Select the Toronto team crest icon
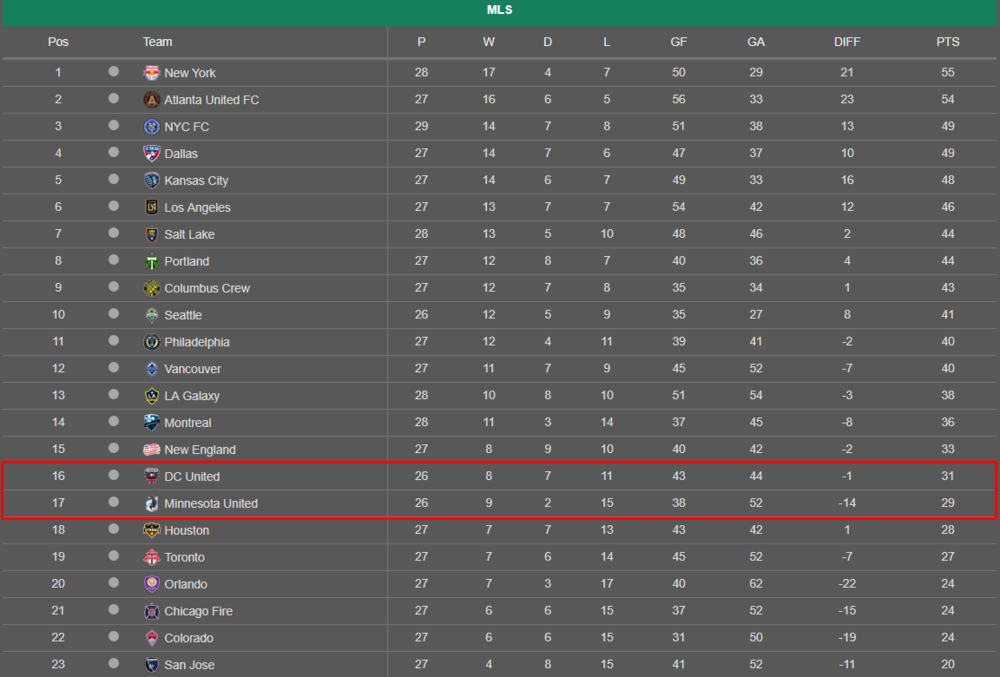Image resolution: width=1000 pixels, height=677 pixels. click(x=151, y=557)
